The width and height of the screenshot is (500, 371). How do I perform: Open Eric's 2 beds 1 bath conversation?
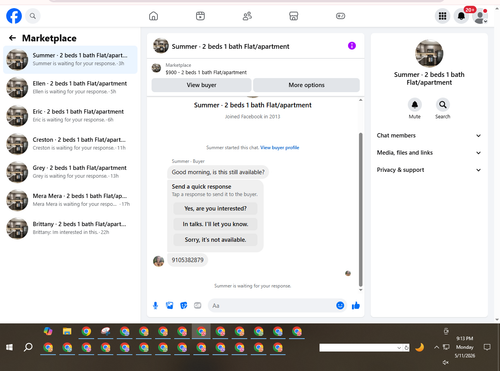pos(70,116)
